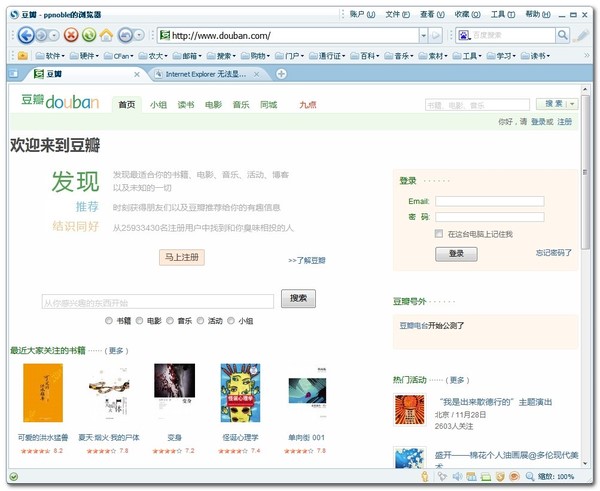Open a new tab with plus button
This screenshot has width=600, height=491.
point(281,74)
